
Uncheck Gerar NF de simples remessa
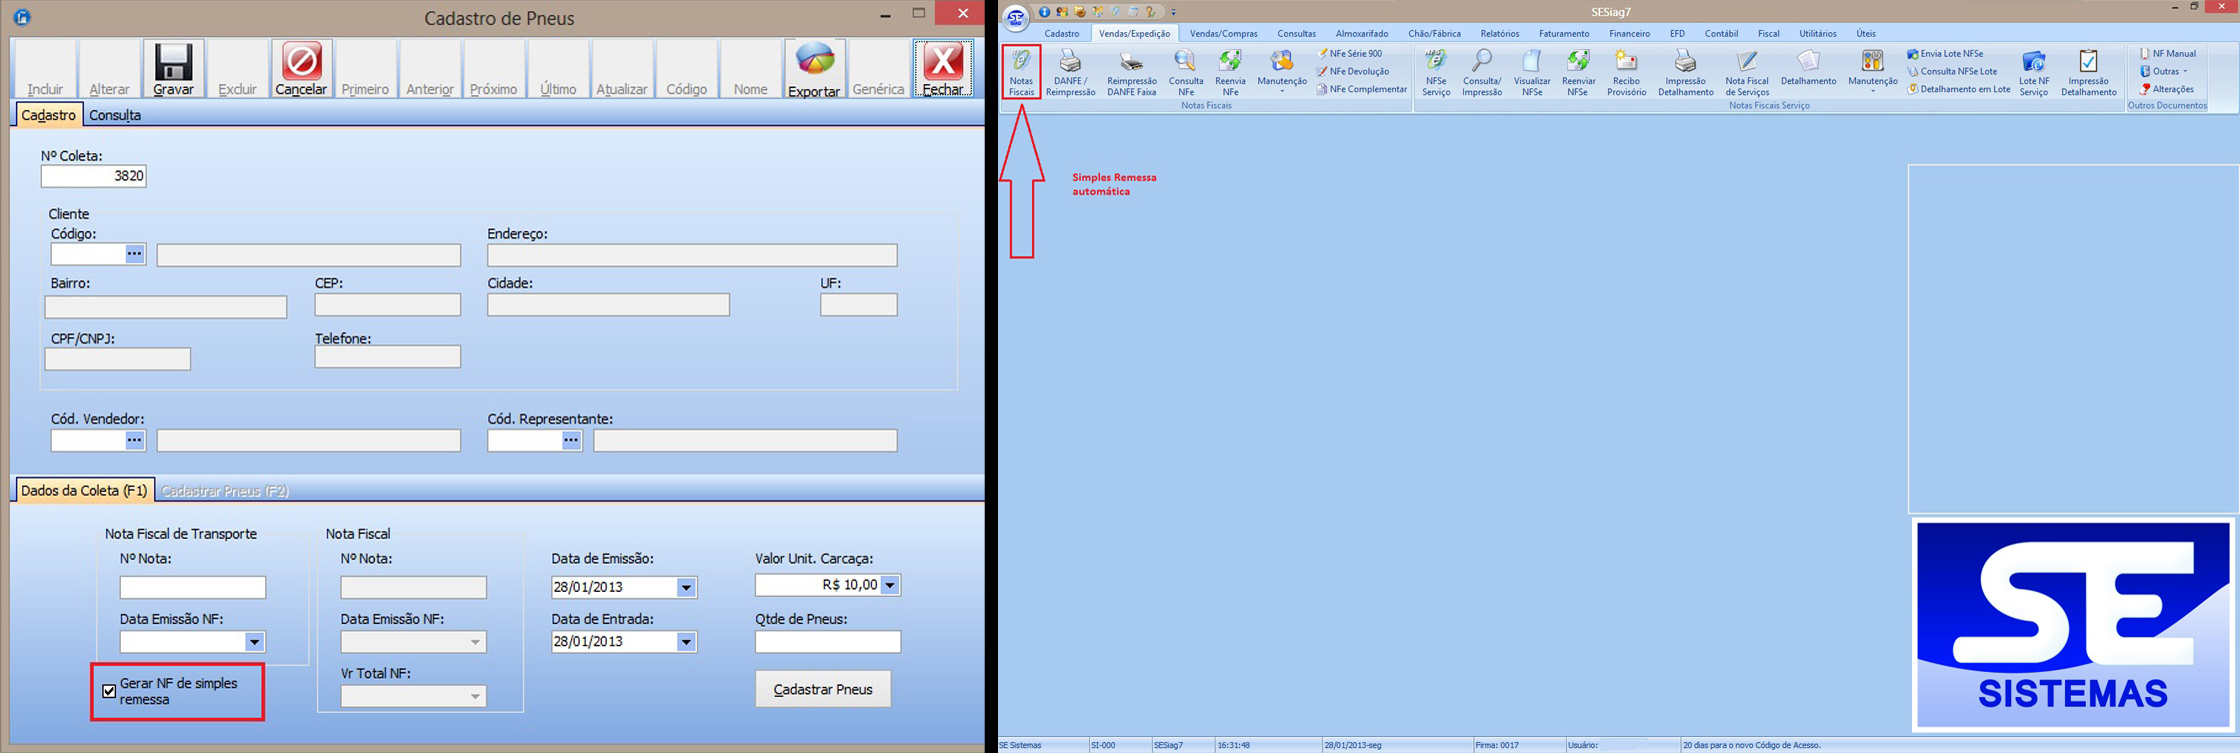pos(109,691)
